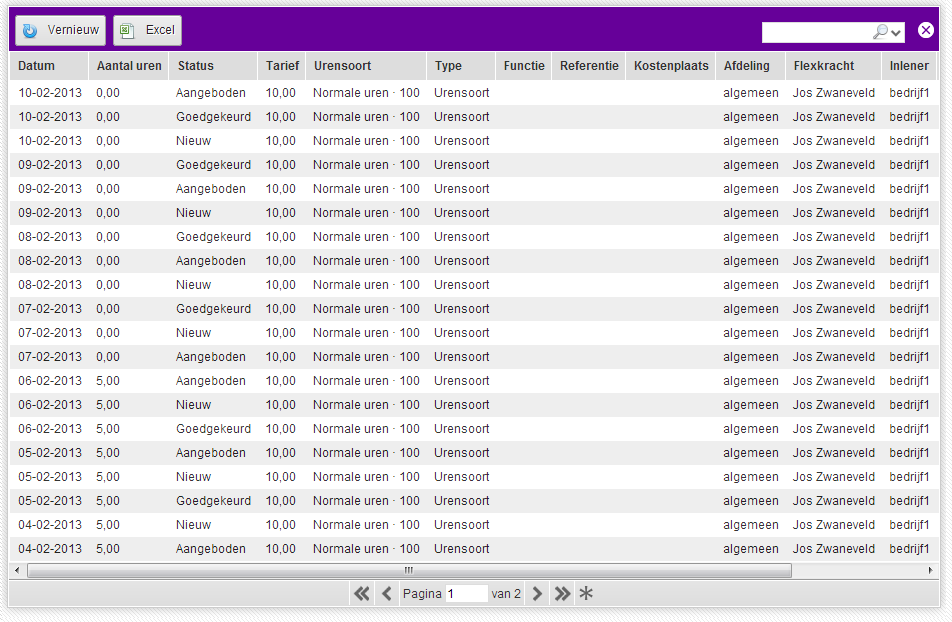
Task: Select Goedgekeurd status on 07-02-2013 row
Action: (213, 309)
